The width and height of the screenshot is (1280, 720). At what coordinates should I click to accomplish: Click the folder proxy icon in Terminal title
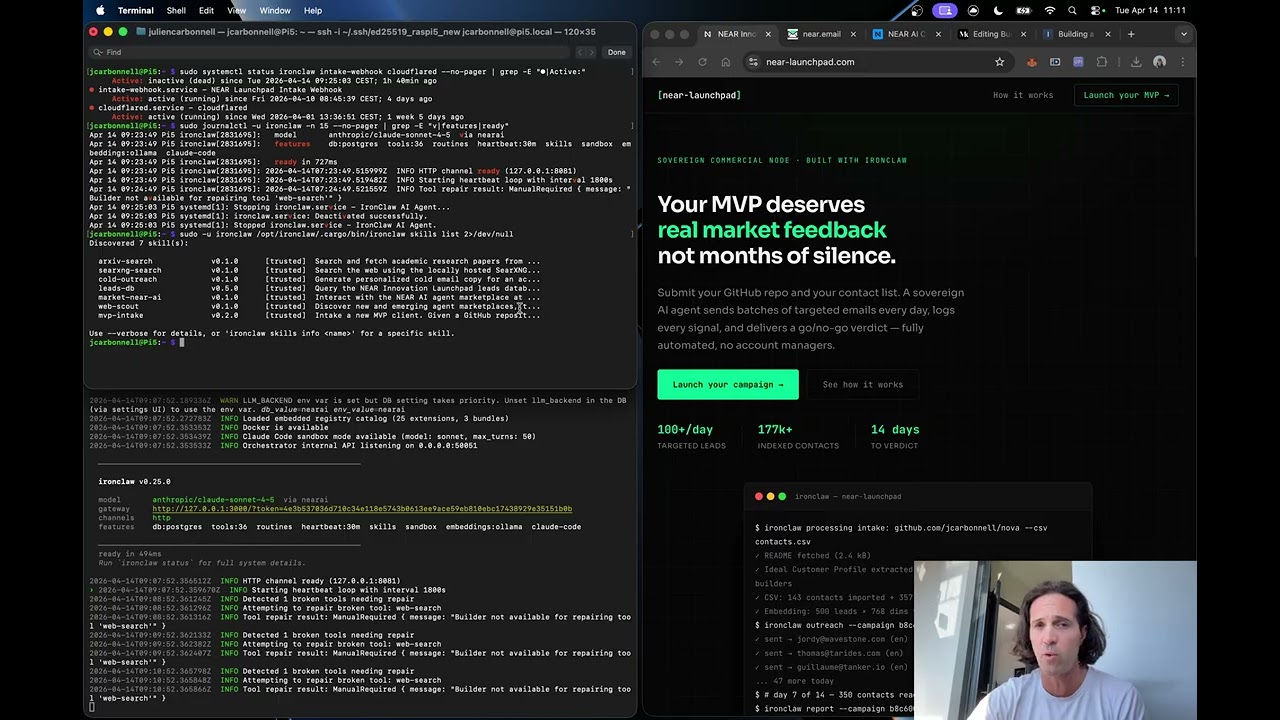pos(141,32)
